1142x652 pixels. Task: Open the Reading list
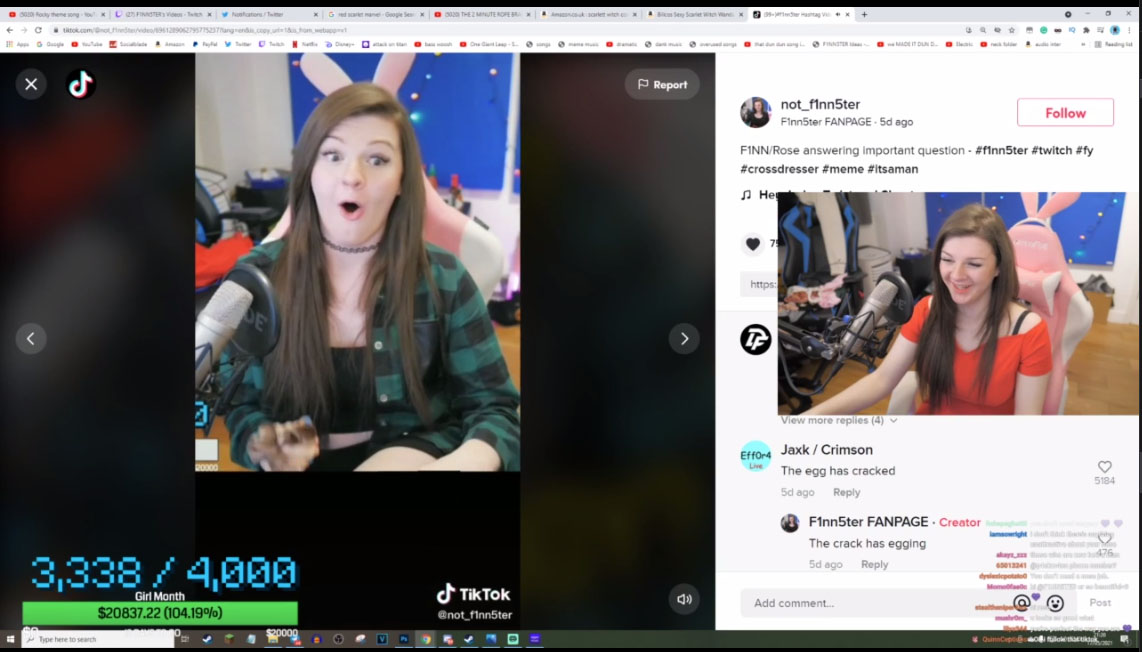[1113, 44]
